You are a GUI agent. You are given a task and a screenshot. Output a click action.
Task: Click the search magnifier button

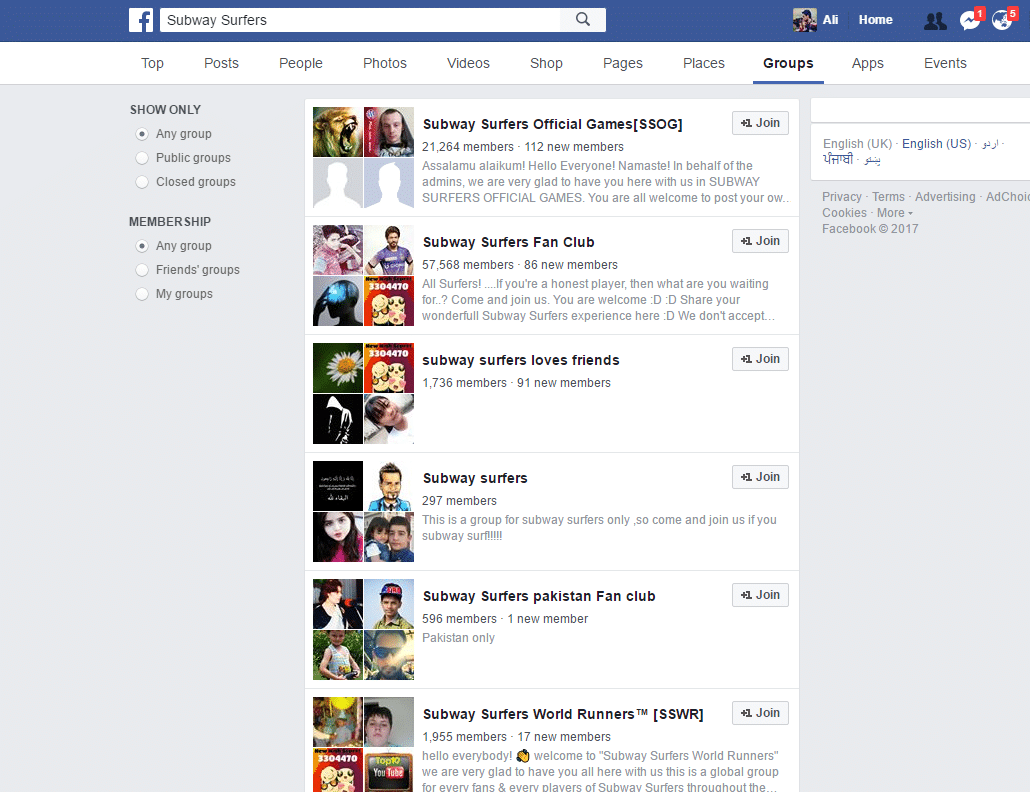point(583,20)
